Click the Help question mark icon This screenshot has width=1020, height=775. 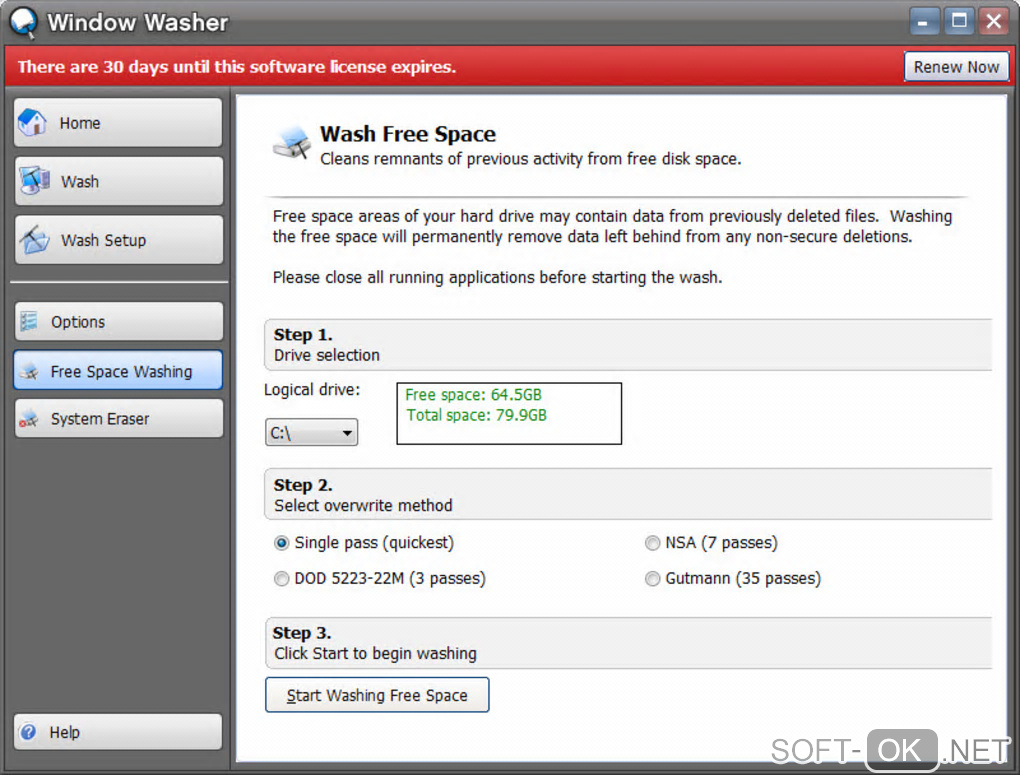[28, 732]
